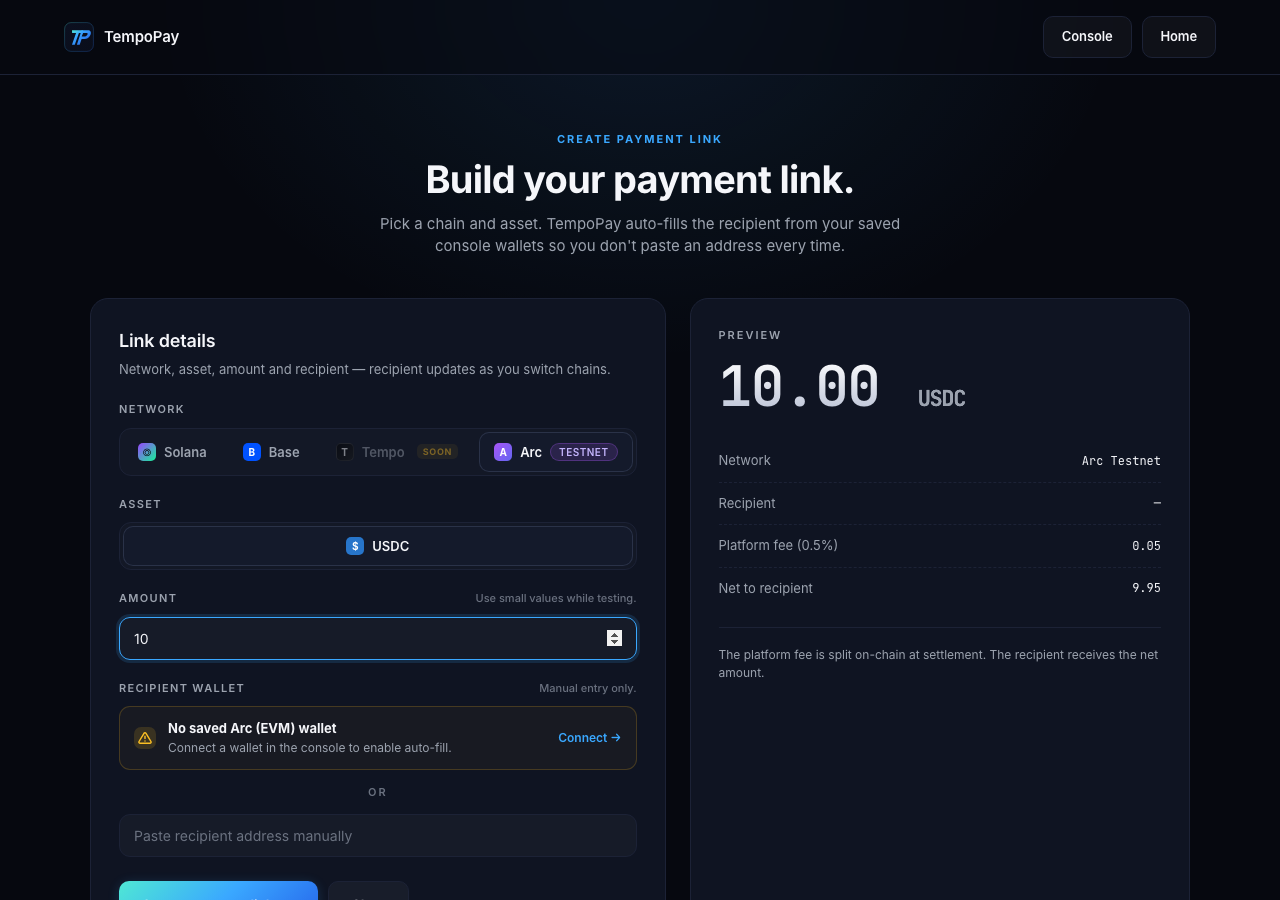Click the Recipient label in preview

tap(747, 503)
